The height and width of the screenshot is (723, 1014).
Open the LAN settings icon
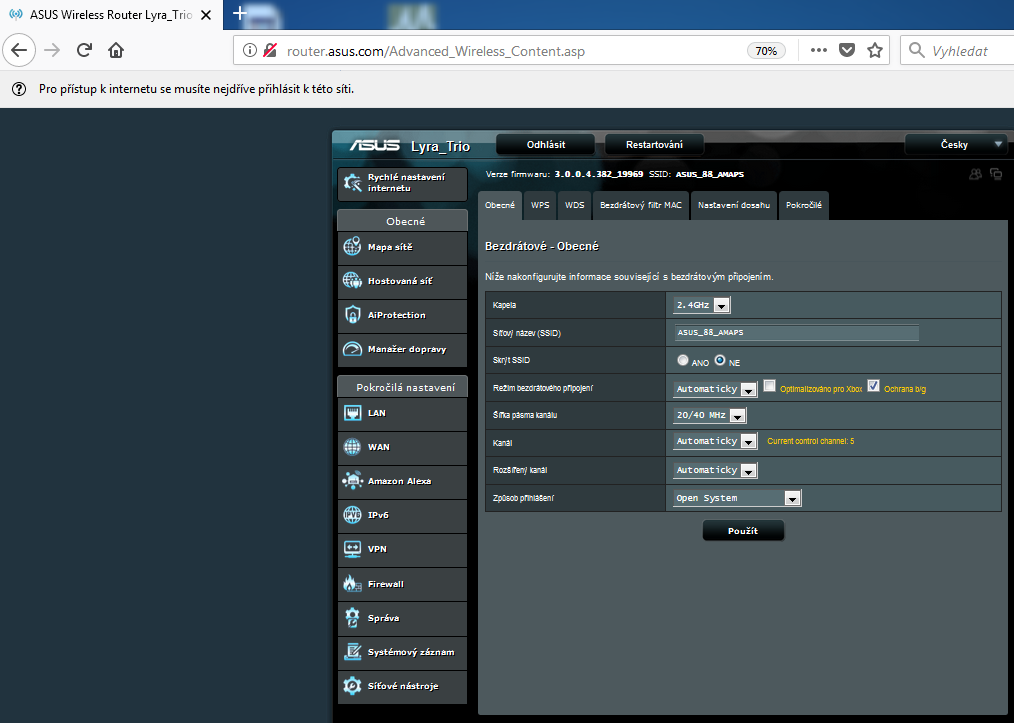coord(352,413)
